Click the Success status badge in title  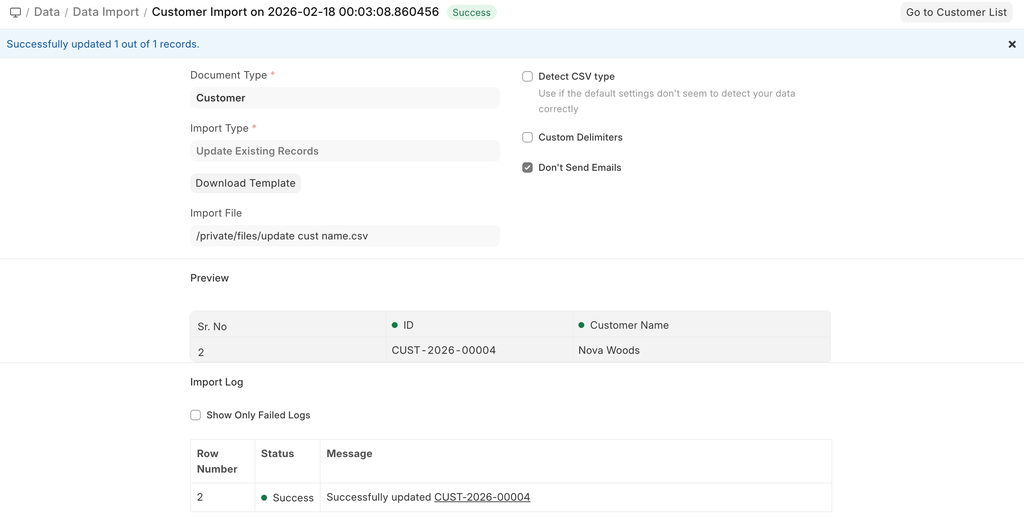click(x=471, y=13)
